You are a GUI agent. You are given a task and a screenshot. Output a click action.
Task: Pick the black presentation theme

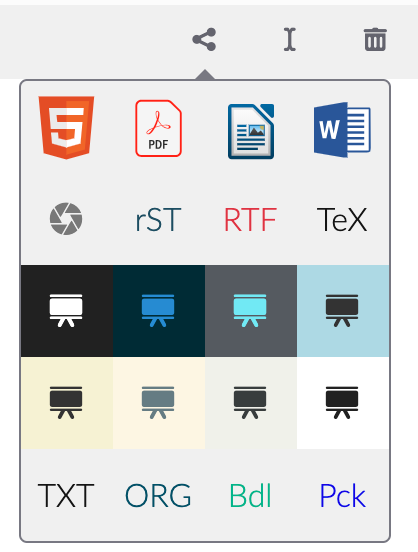pyautogui.click(x=67, y=311)
